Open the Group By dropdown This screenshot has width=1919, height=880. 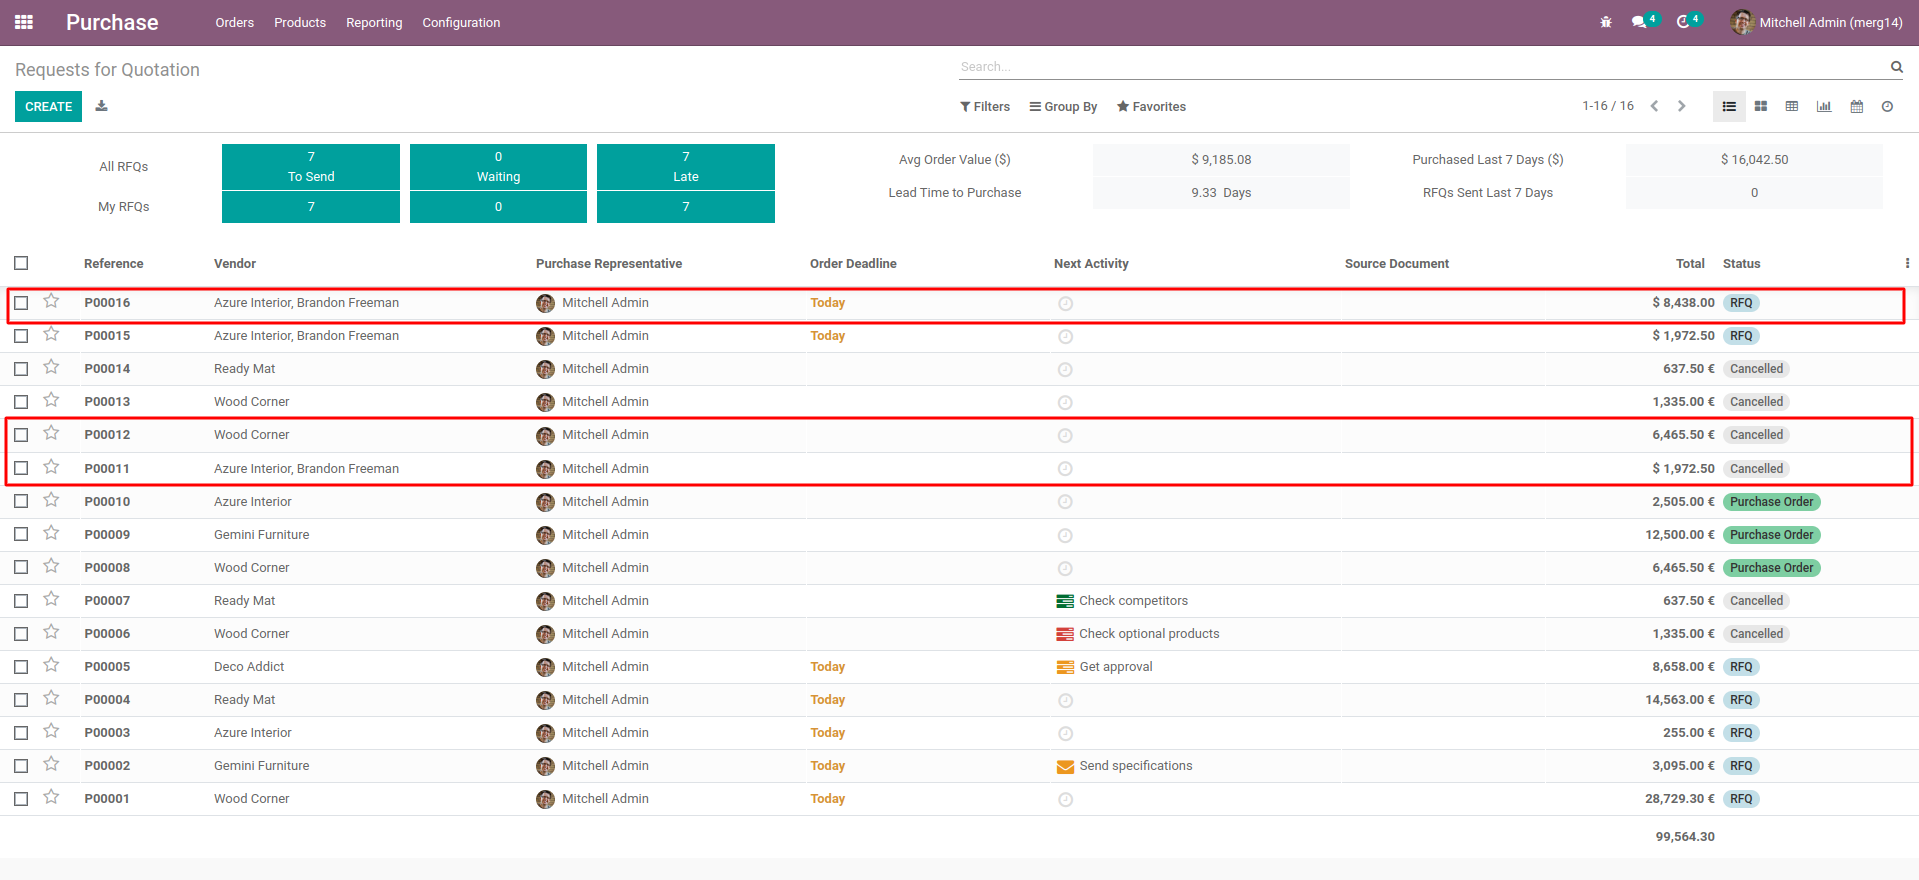[1063, 107]
